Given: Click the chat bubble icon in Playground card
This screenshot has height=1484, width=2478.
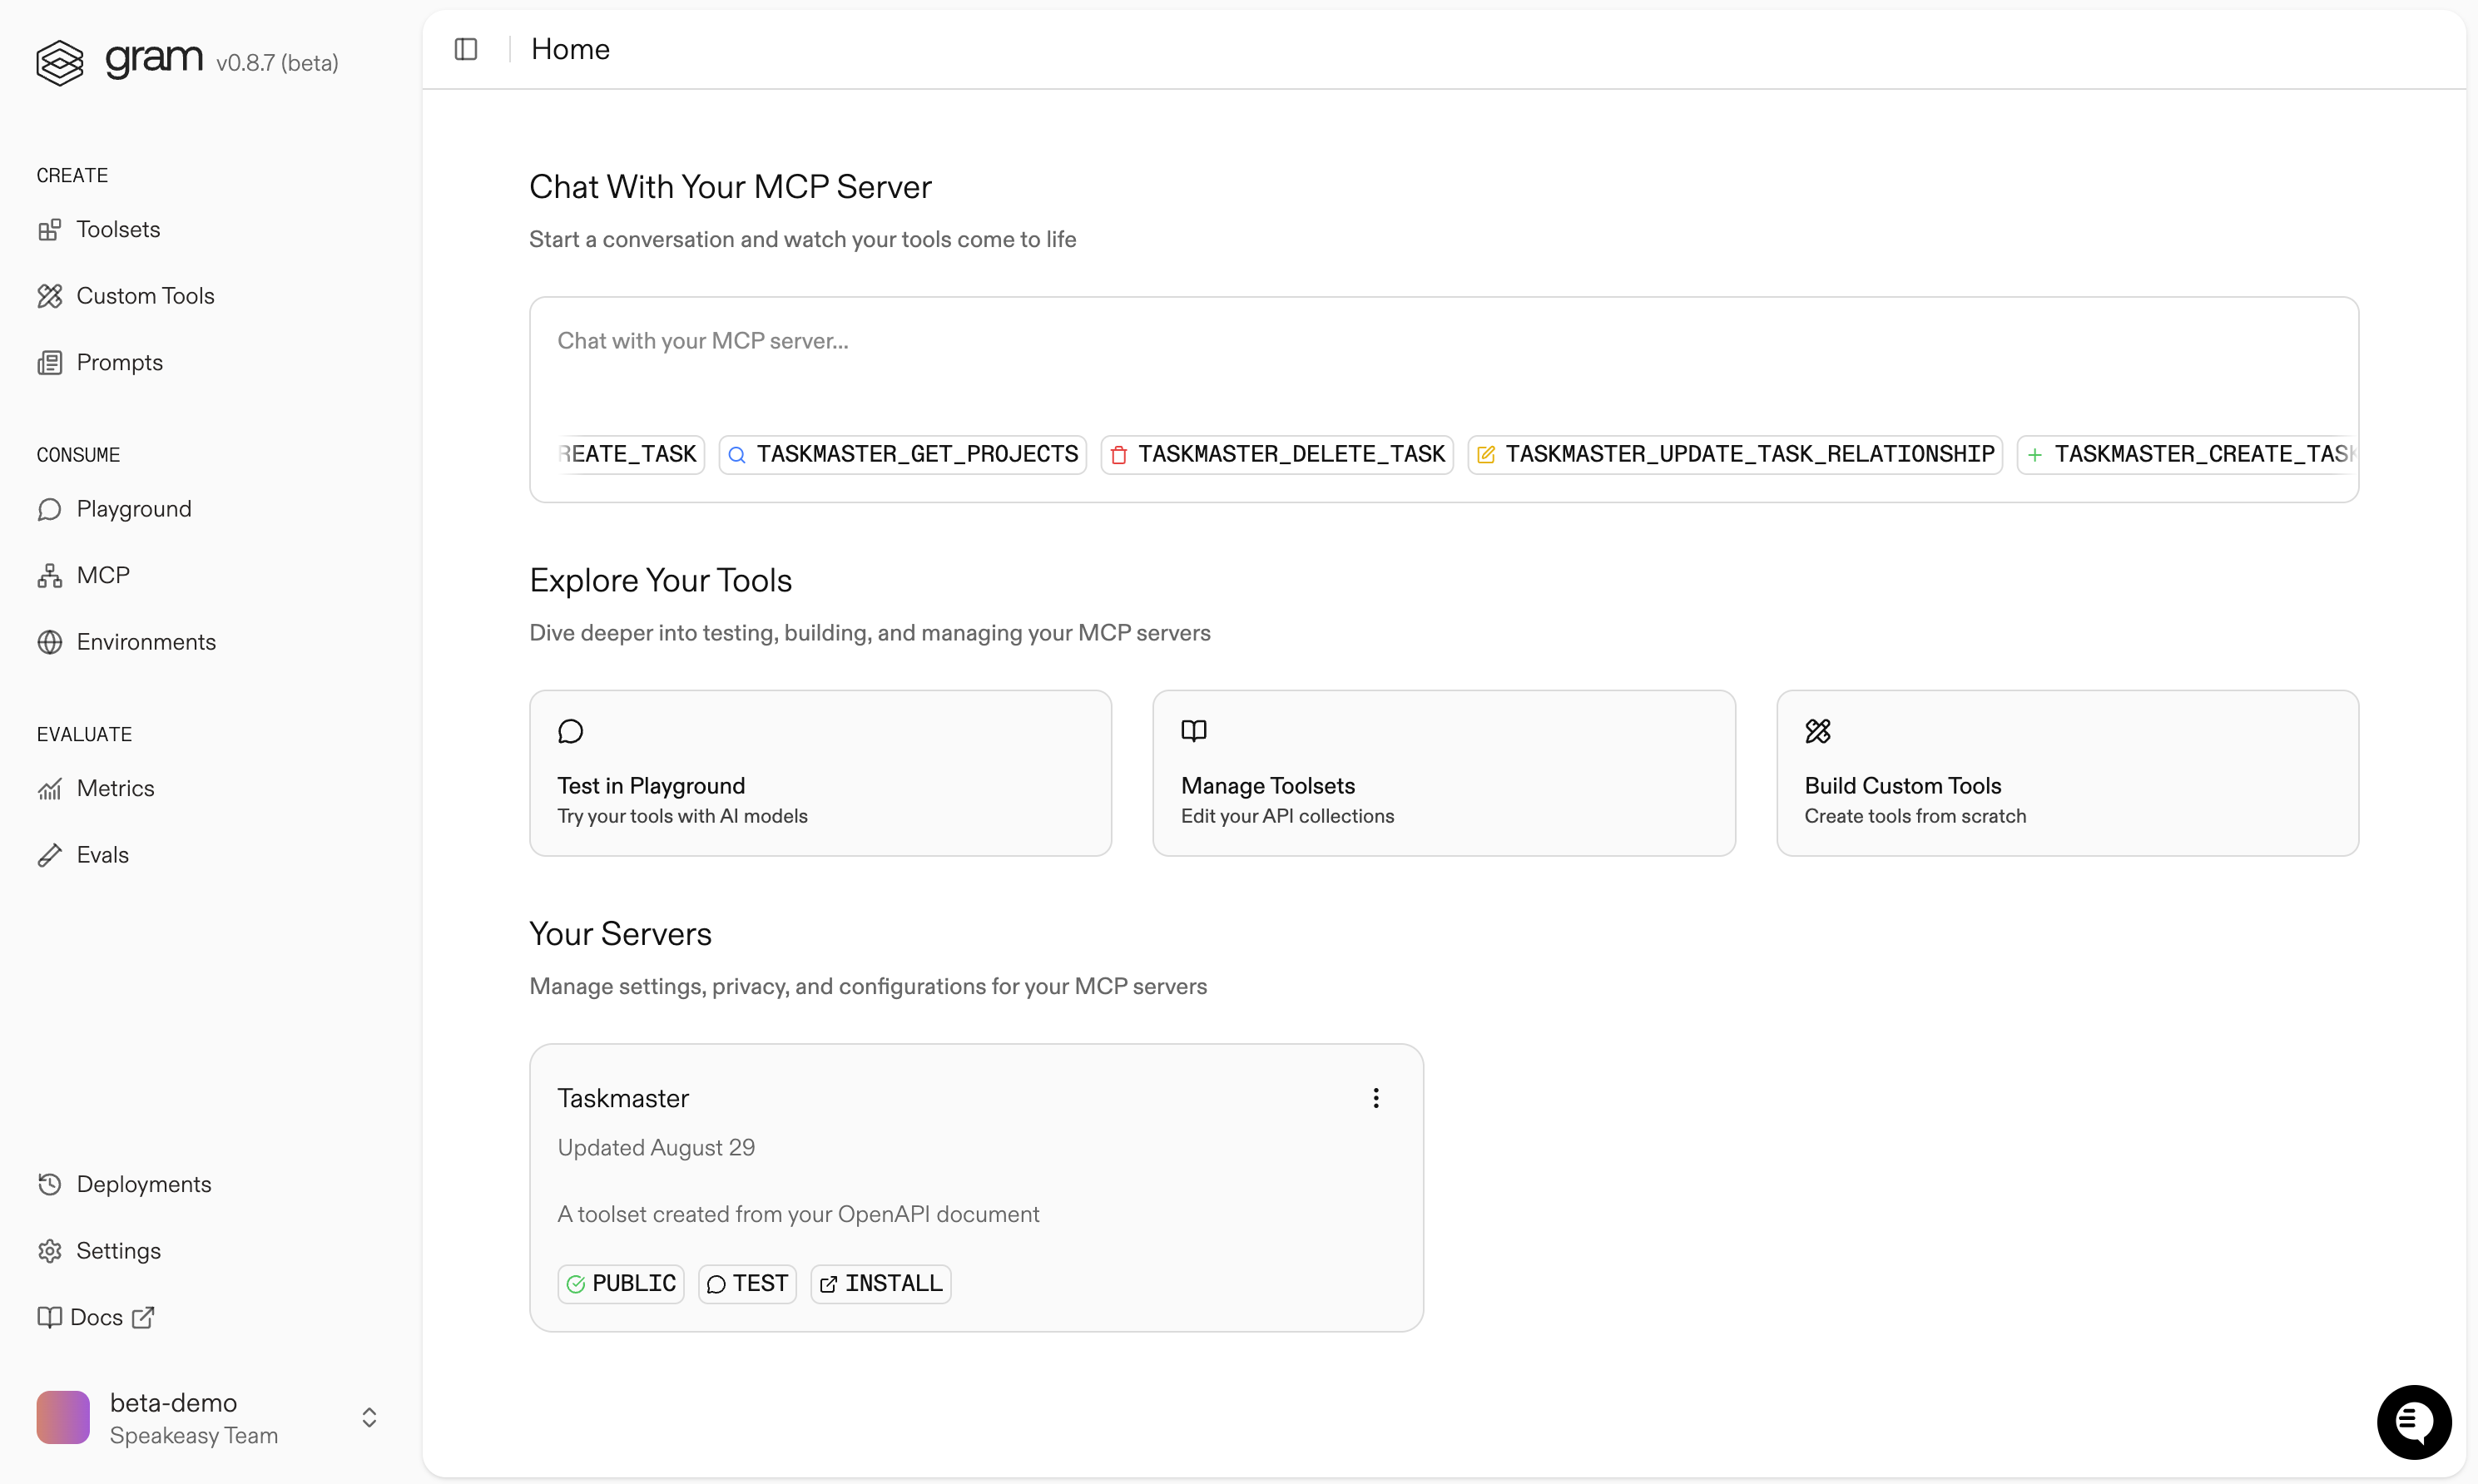Looking at the screenshot, I should click(570, 732).
